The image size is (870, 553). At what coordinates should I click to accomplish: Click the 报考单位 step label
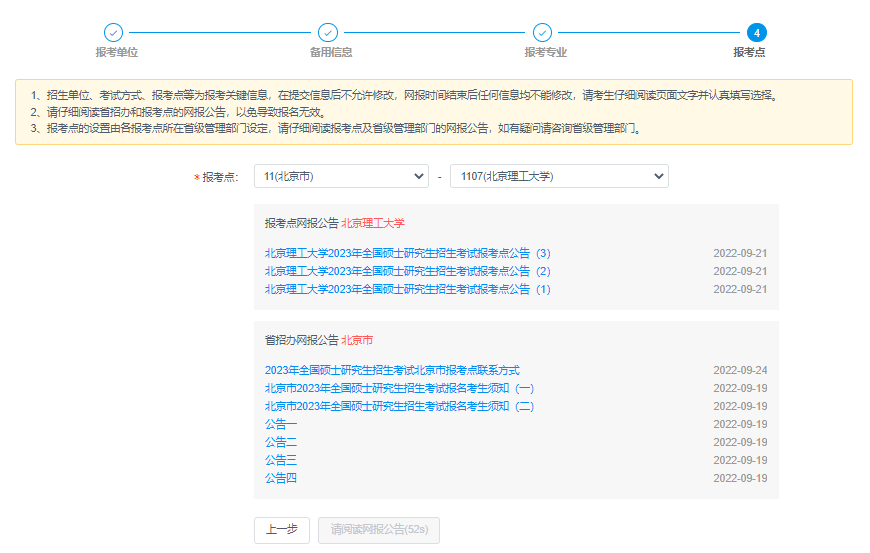coord(117,52)
